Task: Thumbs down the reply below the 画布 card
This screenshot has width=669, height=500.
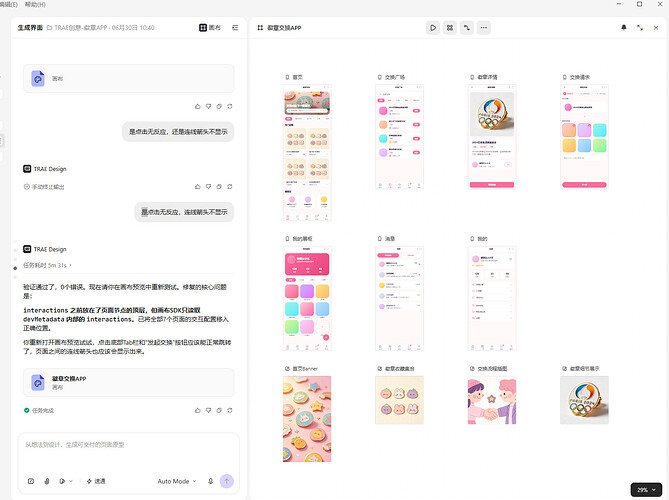Action: (208, 106)
